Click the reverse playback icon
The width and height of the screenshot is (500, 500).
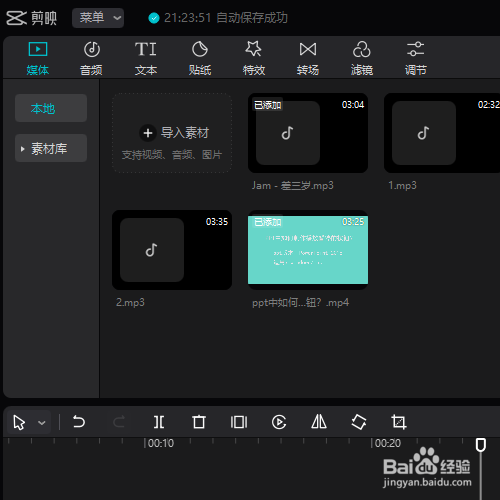click(x=279, y=422)
